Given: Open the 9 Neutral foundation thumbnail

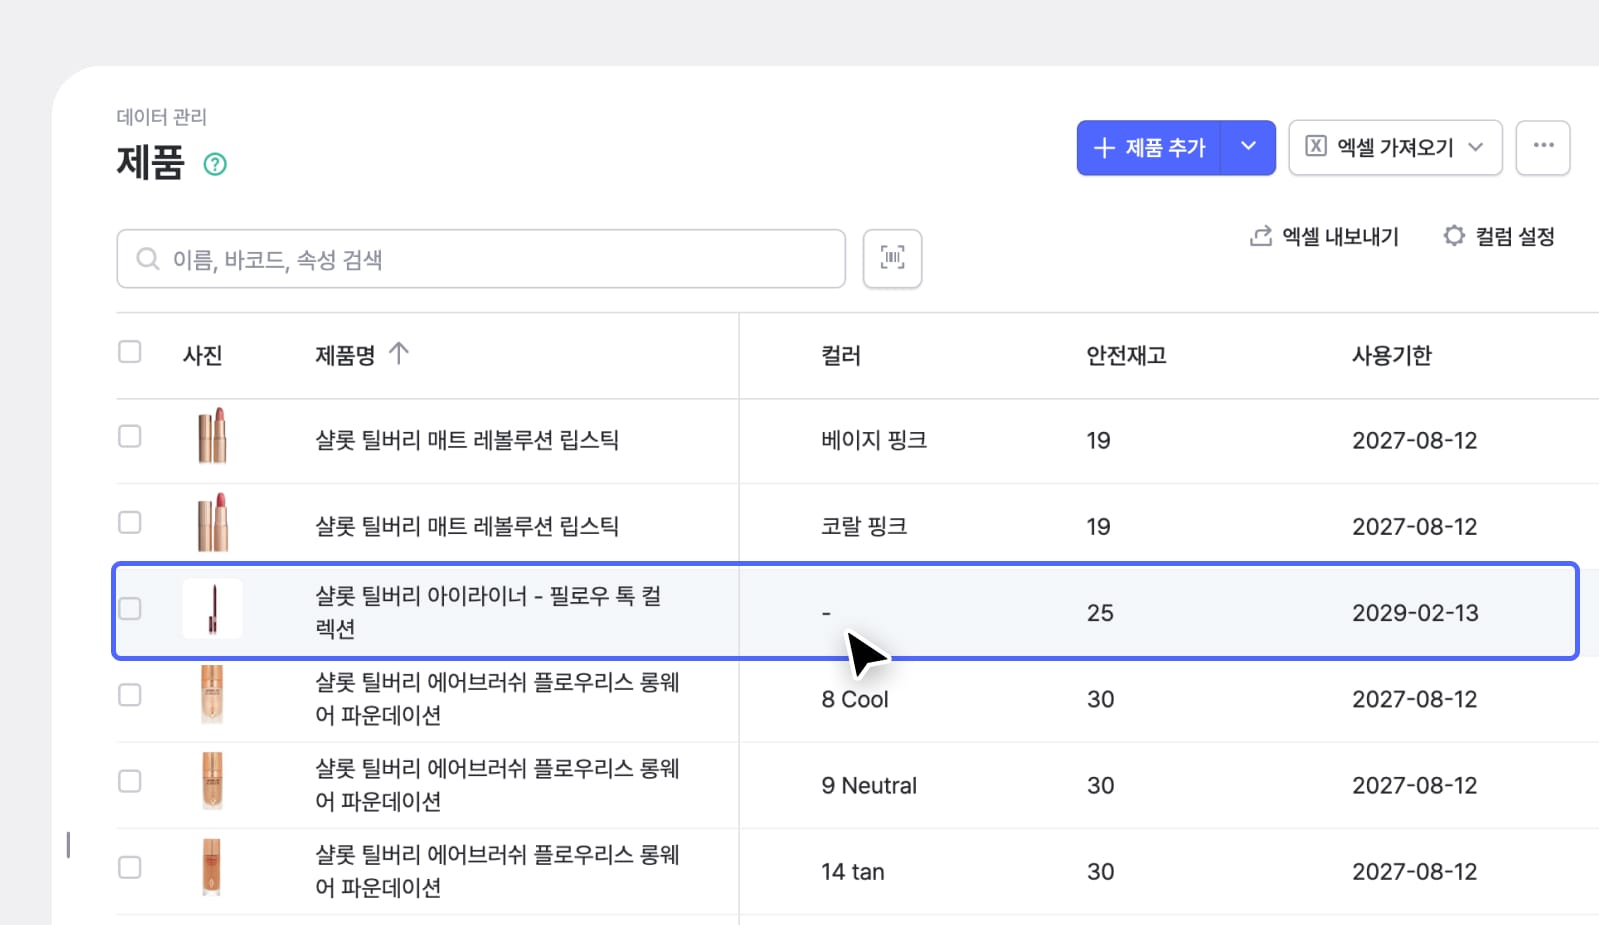Looking at the screenshot, I should click(212, 781).
